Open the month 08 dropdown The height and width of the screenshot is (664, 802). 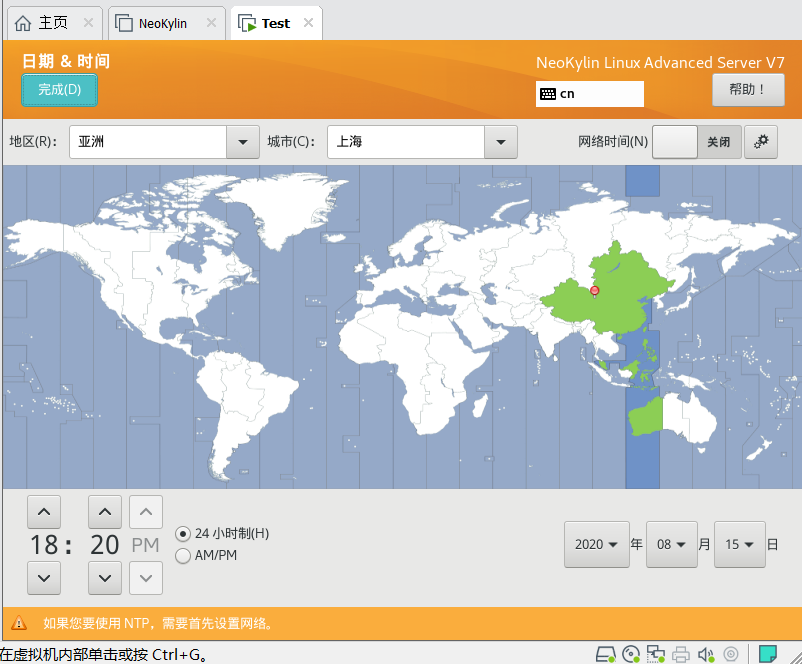672,544
